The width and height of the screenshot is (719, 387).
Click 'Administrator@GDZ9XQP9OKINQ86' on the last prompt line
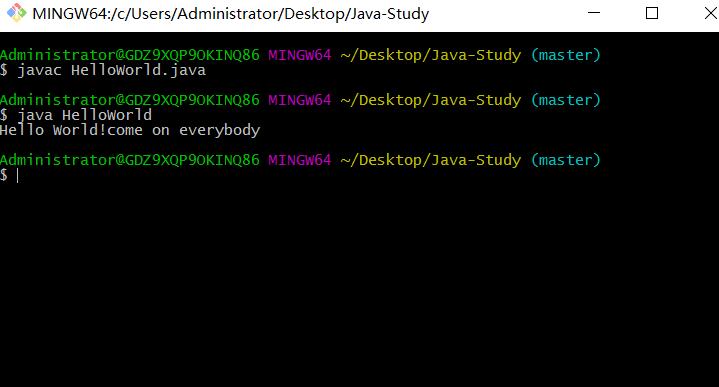coord(130,160)
